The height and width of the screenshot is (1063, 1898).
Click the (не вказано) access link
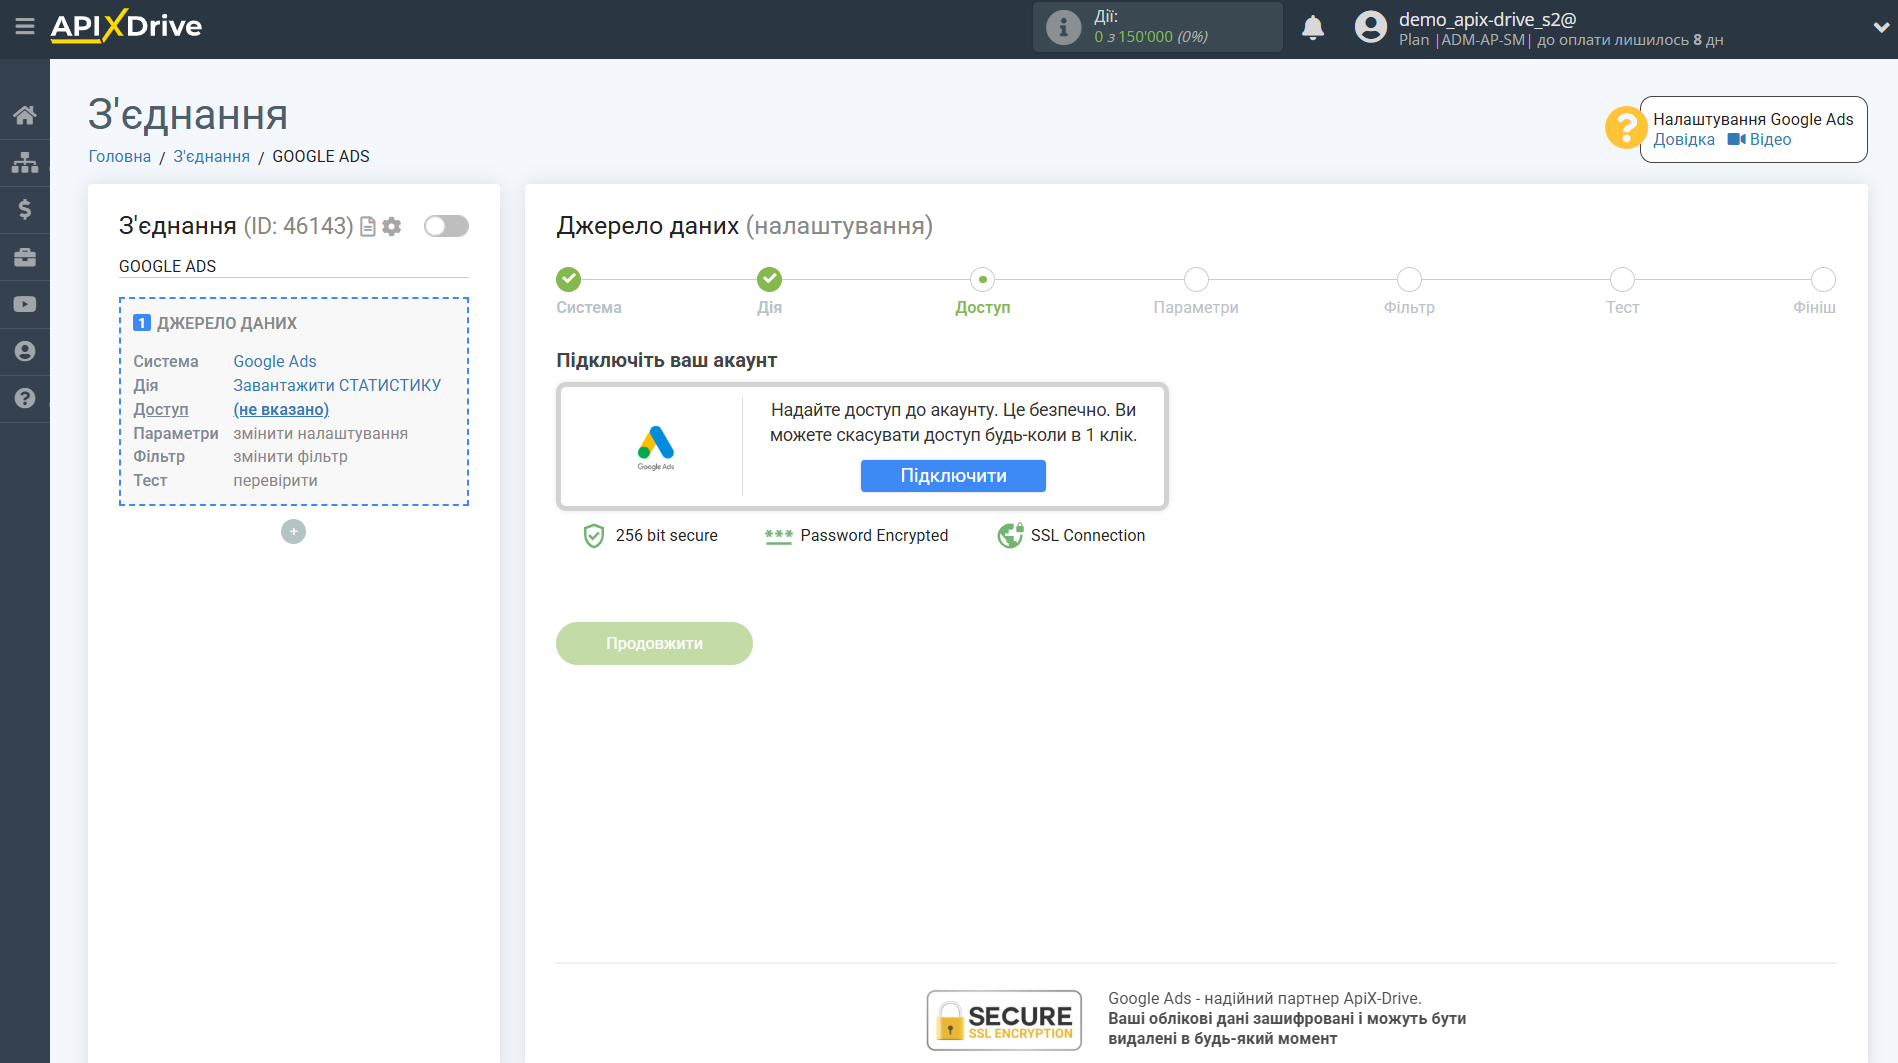[x=281, y=409]
